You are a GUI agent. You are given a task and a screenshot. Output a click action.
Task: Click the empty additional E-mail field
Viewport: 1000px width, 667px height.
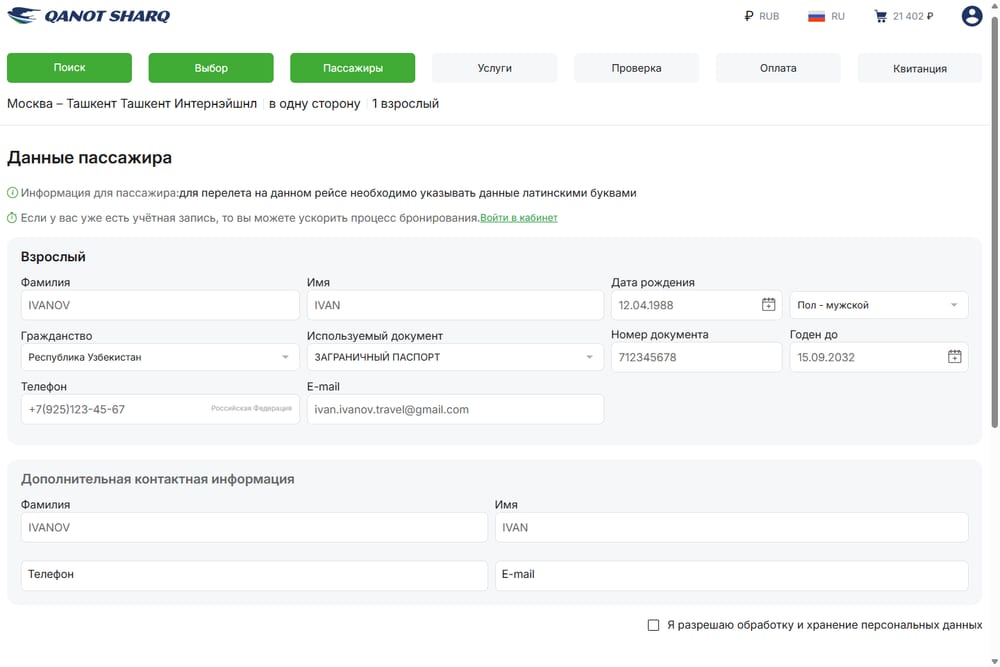[732, 575]
